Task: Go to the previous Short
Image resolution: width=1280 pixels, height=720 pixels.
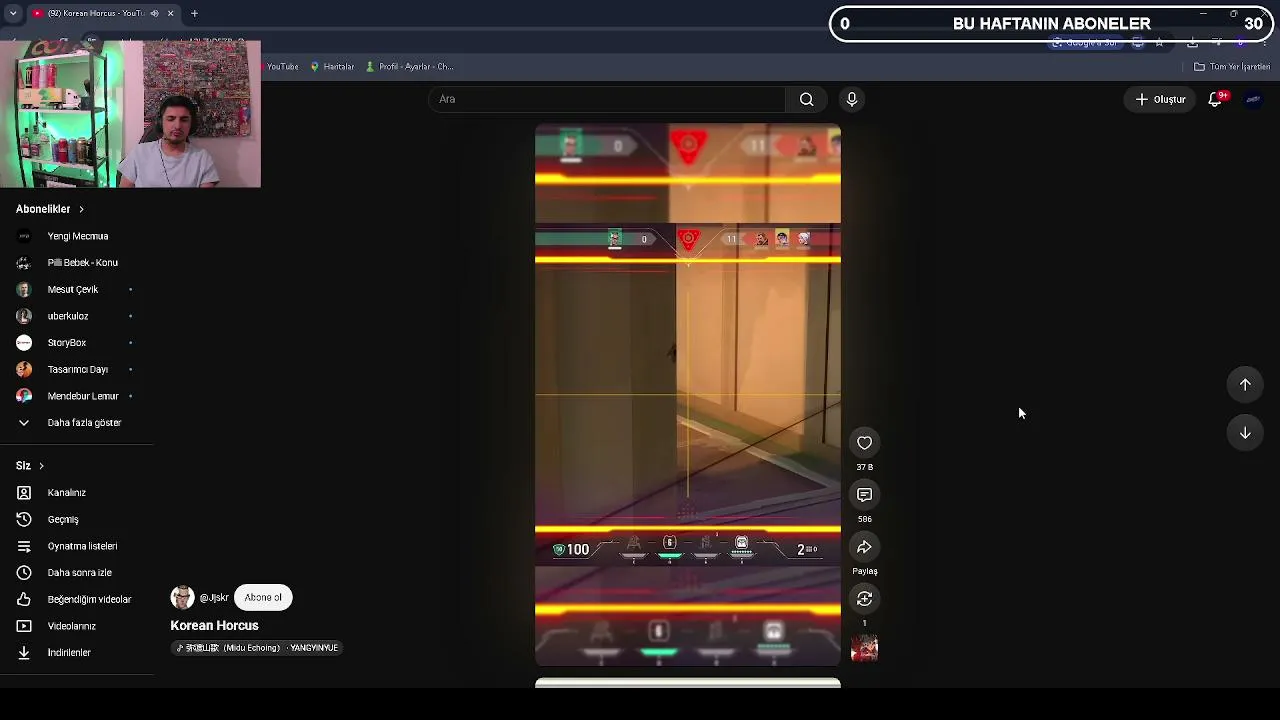Action: 1245,385
